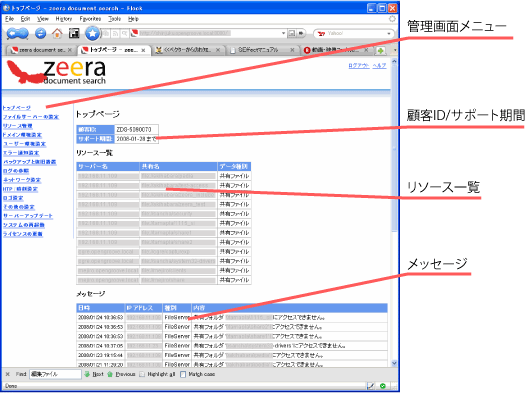Open the Help menu
The height and width of the screenshot is (393, 526).
pyautogui.click(x=133, y=19)
